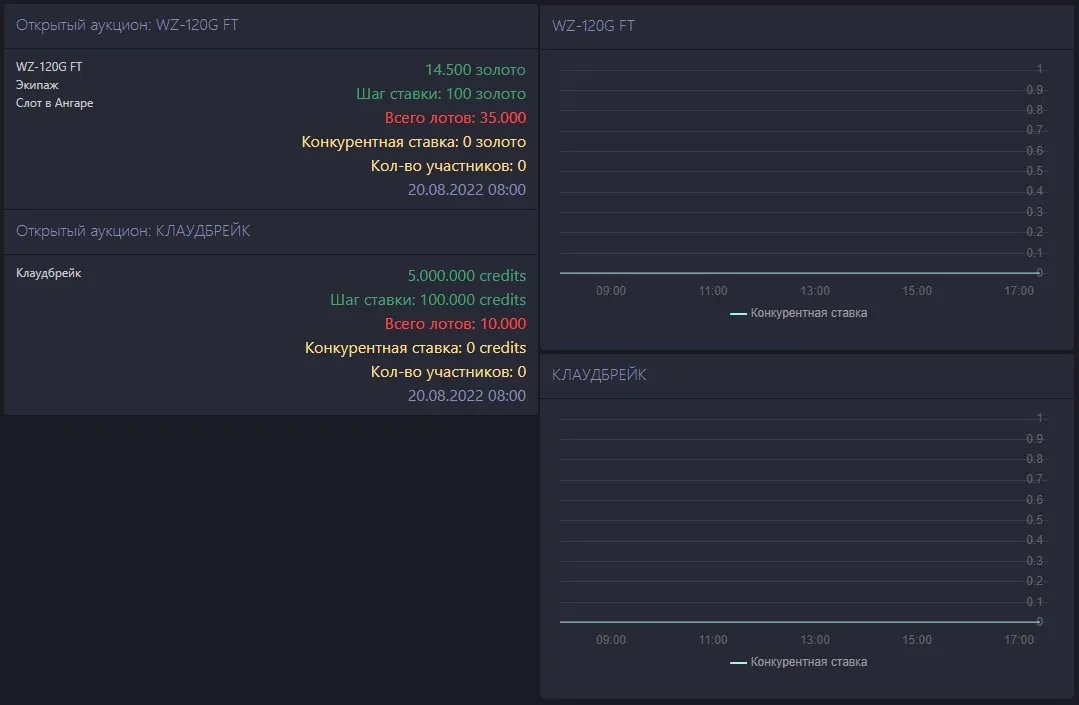Select Конкурентная ставка: 0 credits
Screen dimensions: 1079x705
[415, 348]
